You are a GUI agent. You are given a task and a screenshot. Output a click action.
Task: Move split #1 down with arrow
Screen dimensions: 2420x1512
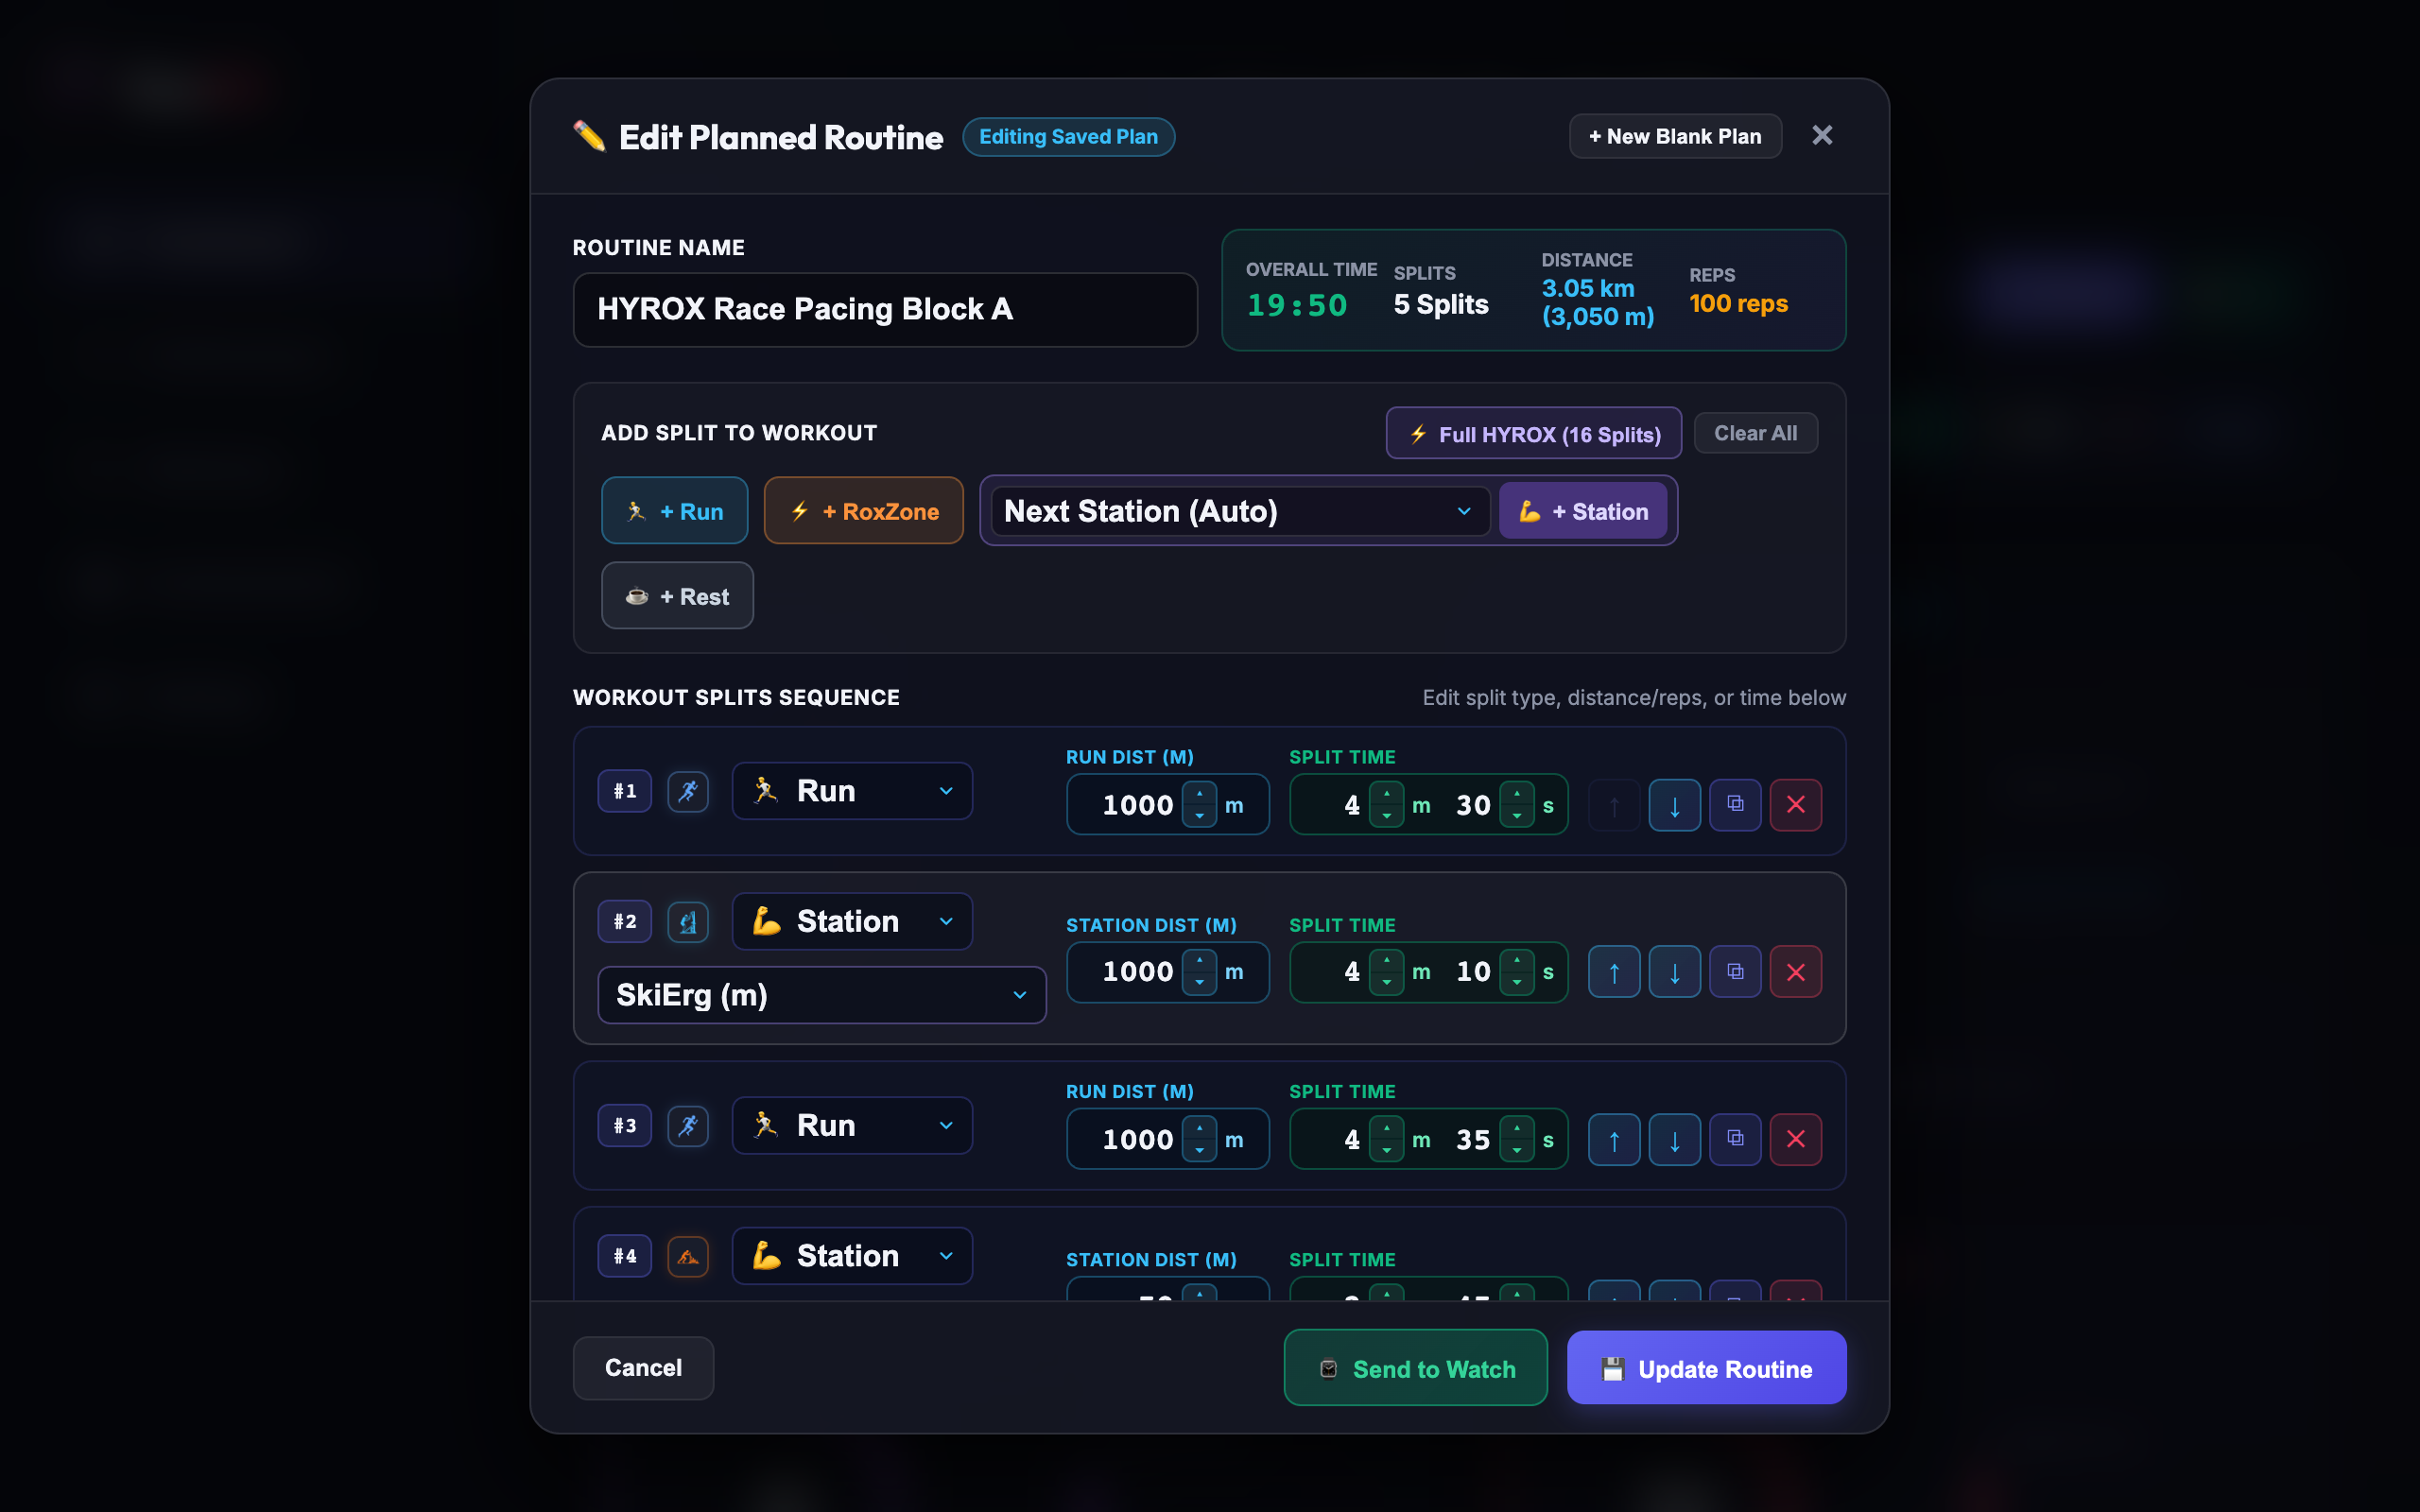pos(1674,805)
